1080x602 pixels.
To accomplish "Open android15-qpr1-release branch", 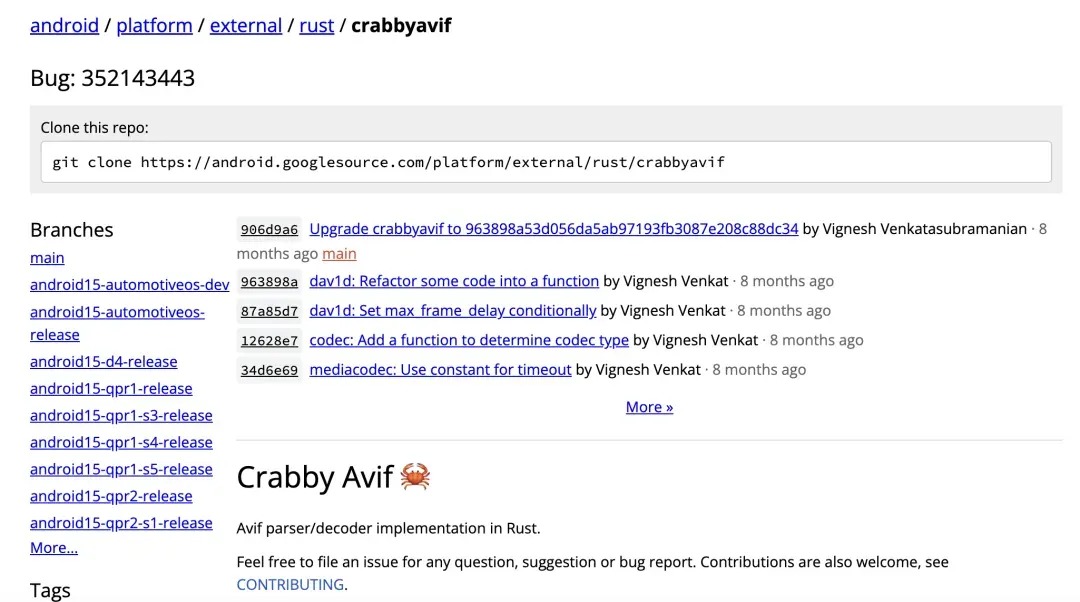I will pos(111,389).
